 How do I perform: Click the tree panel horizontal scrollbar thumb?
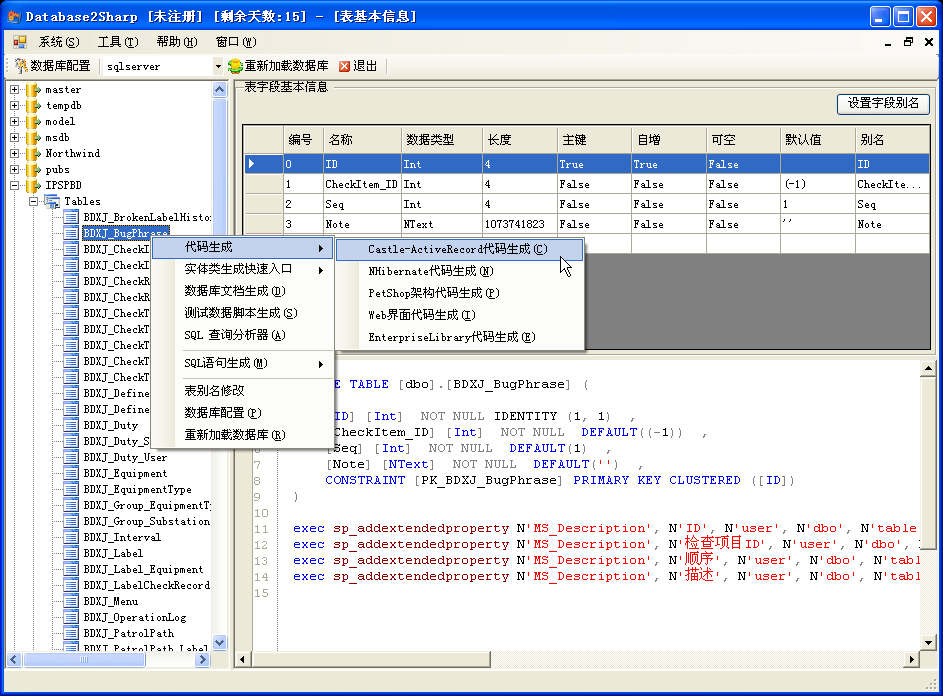click(x=85, y=660)
